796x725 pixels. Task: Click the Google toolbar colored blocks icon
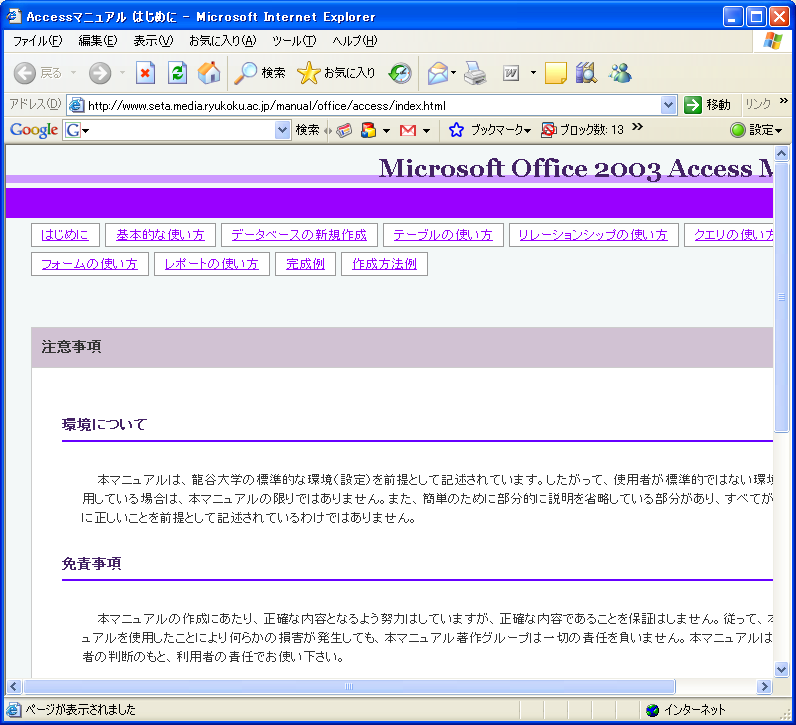[368, 130]
